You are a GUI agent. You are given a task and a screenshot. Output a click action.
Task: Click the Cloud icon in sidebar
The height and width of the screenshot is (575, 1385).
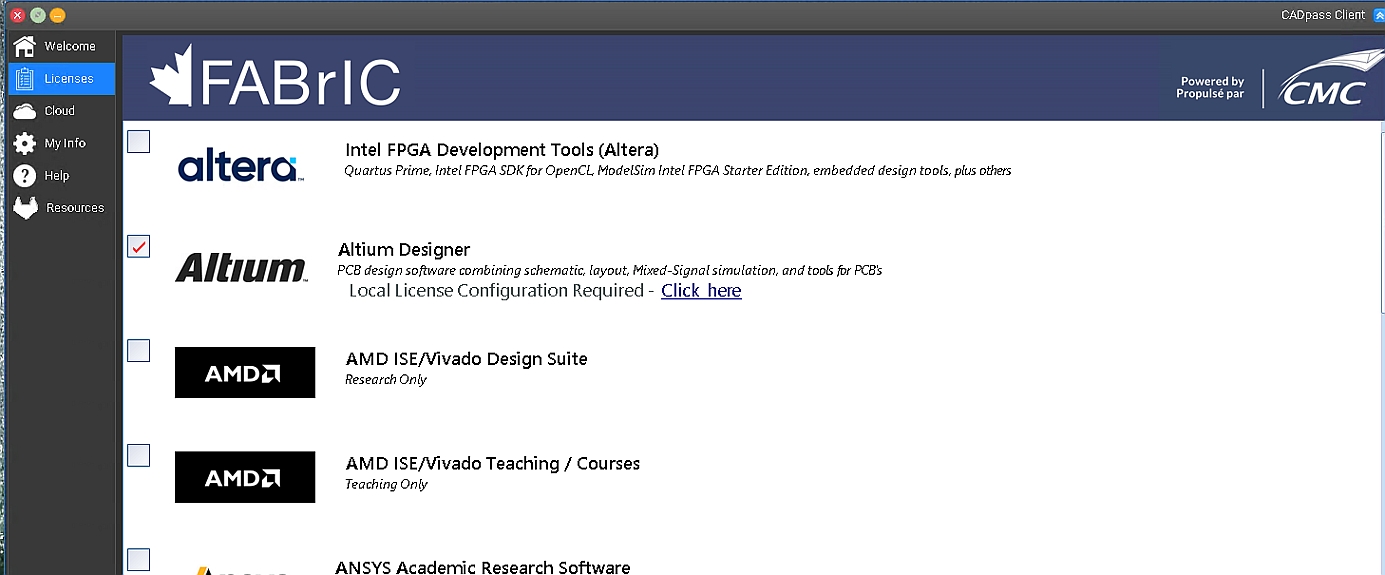coord(25,111)
